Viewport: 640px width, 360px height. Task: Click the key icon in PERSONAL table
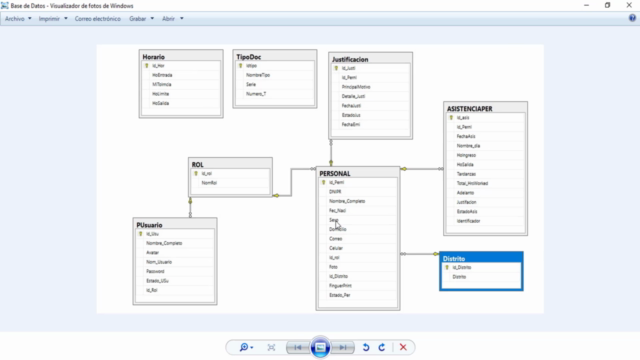coord(324,182)
